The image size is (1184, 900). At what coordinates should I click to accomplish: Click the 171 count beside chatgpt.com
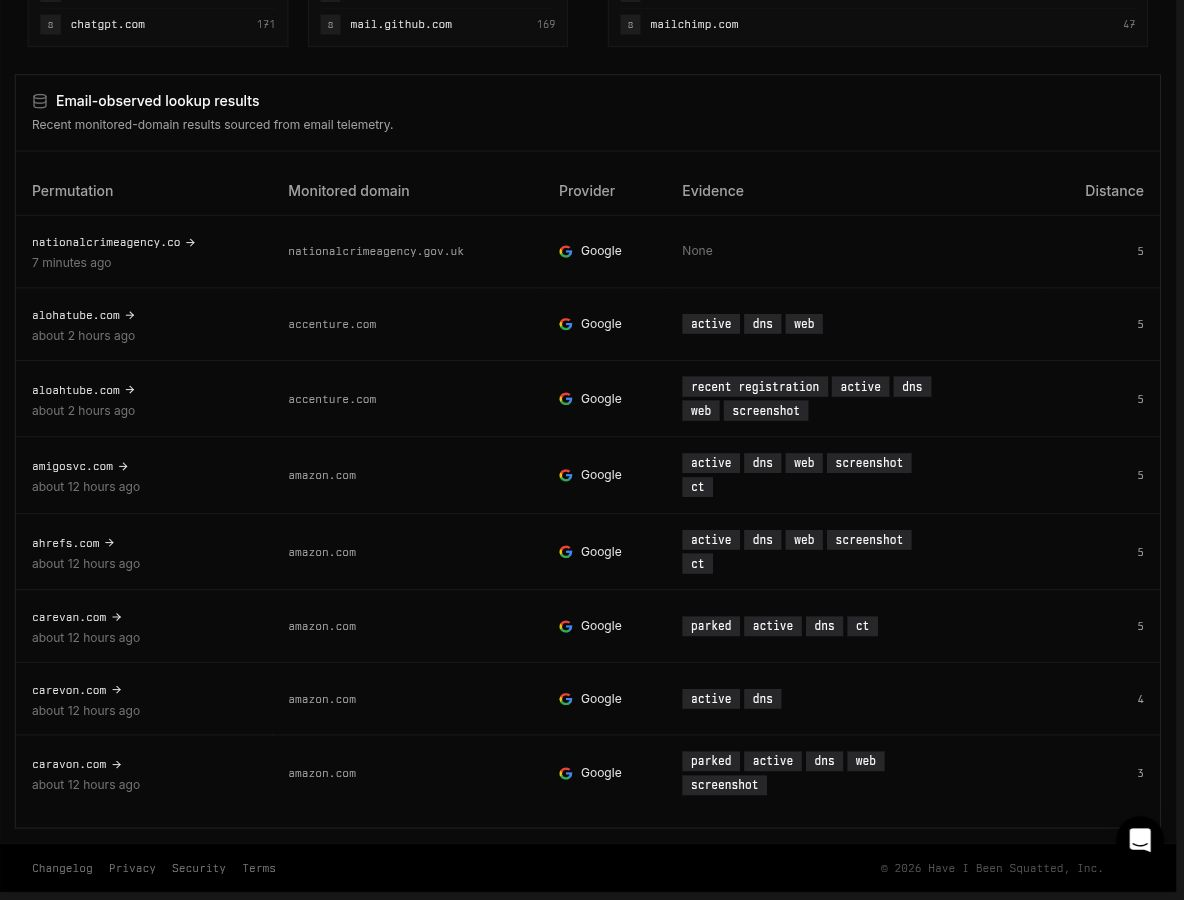pos(266,24)
